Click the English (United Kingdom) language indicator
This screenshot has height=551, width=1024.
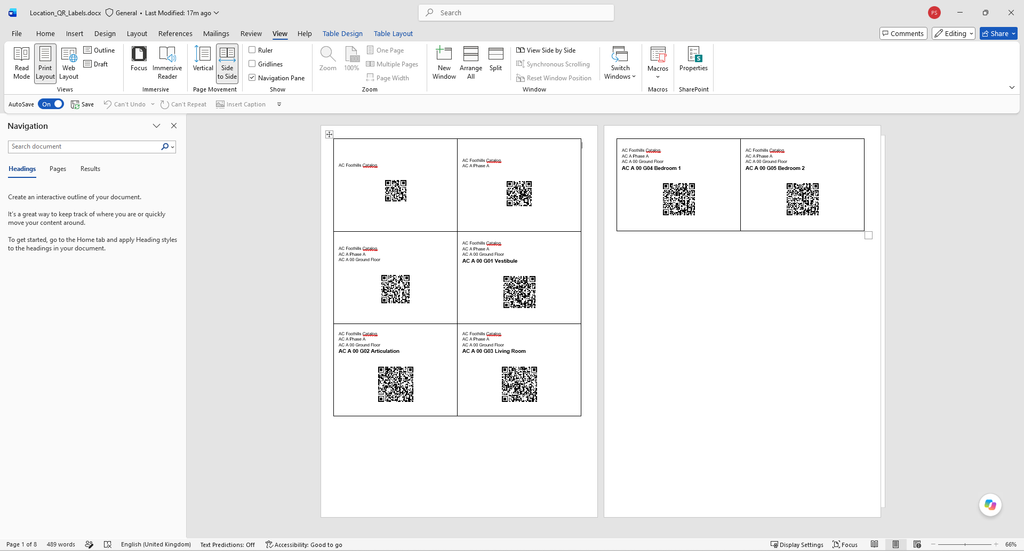(x=156, y=544)
